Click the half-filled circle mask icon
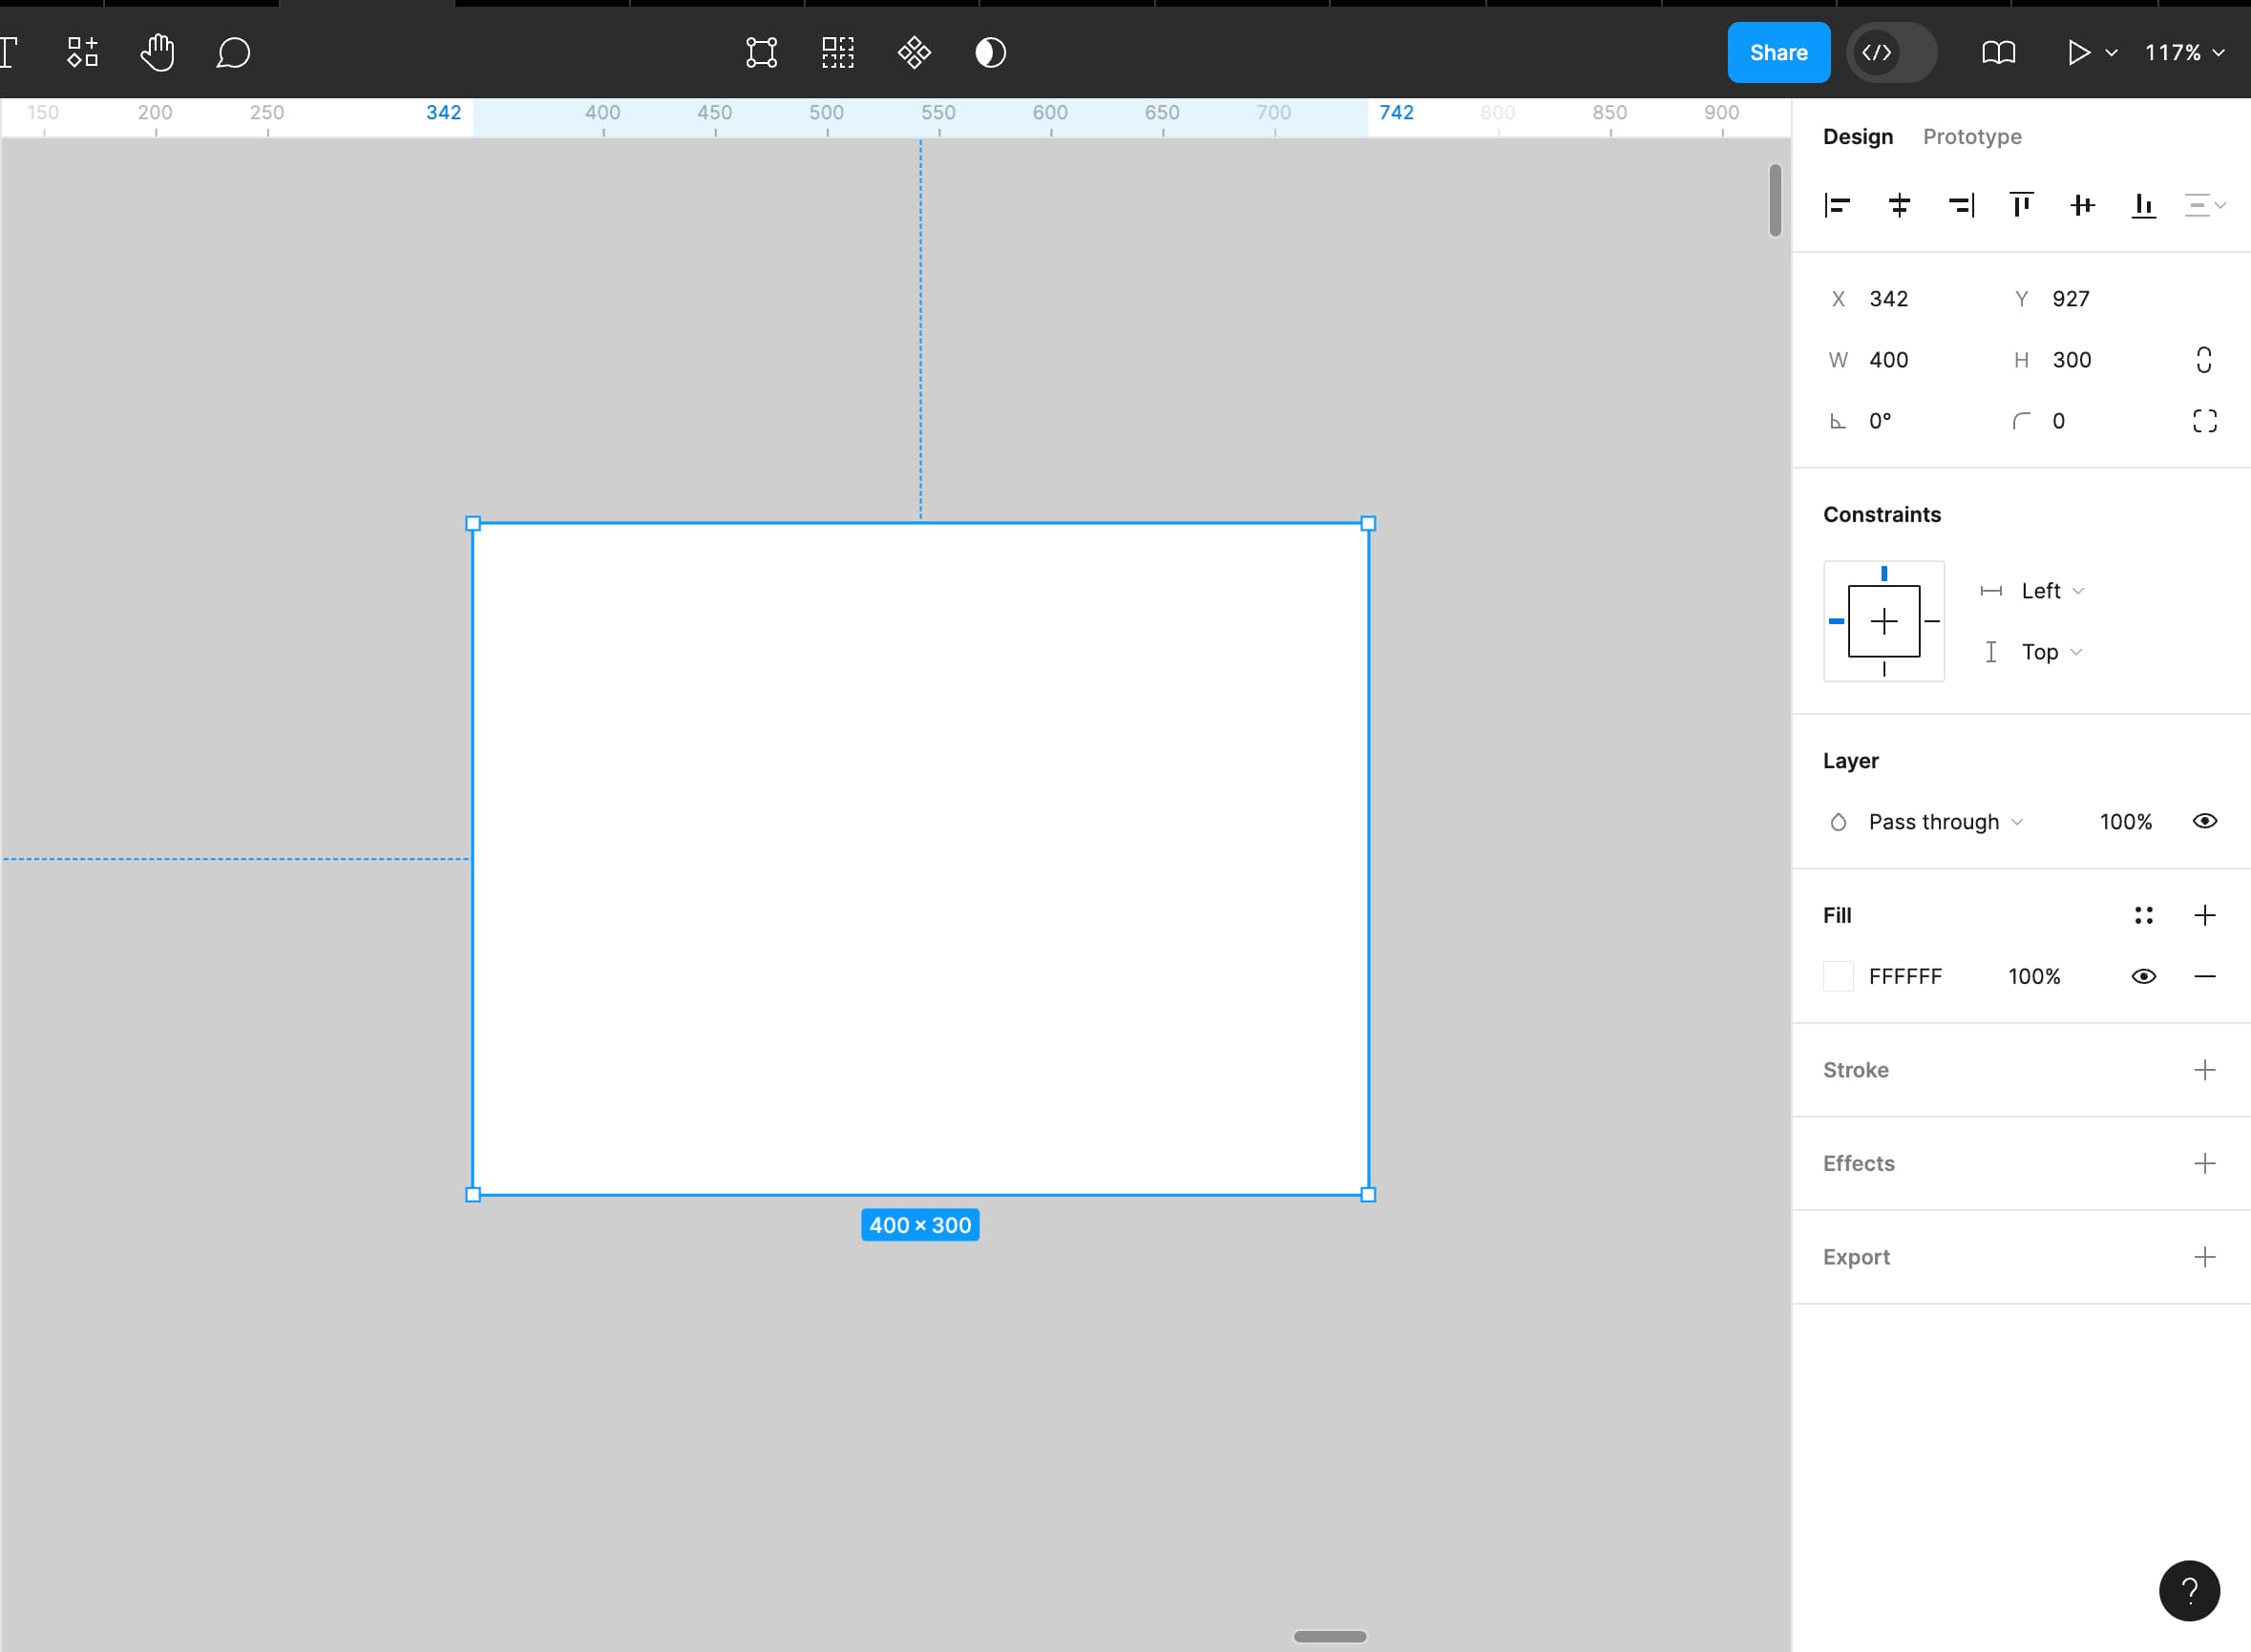 [990, 52]
